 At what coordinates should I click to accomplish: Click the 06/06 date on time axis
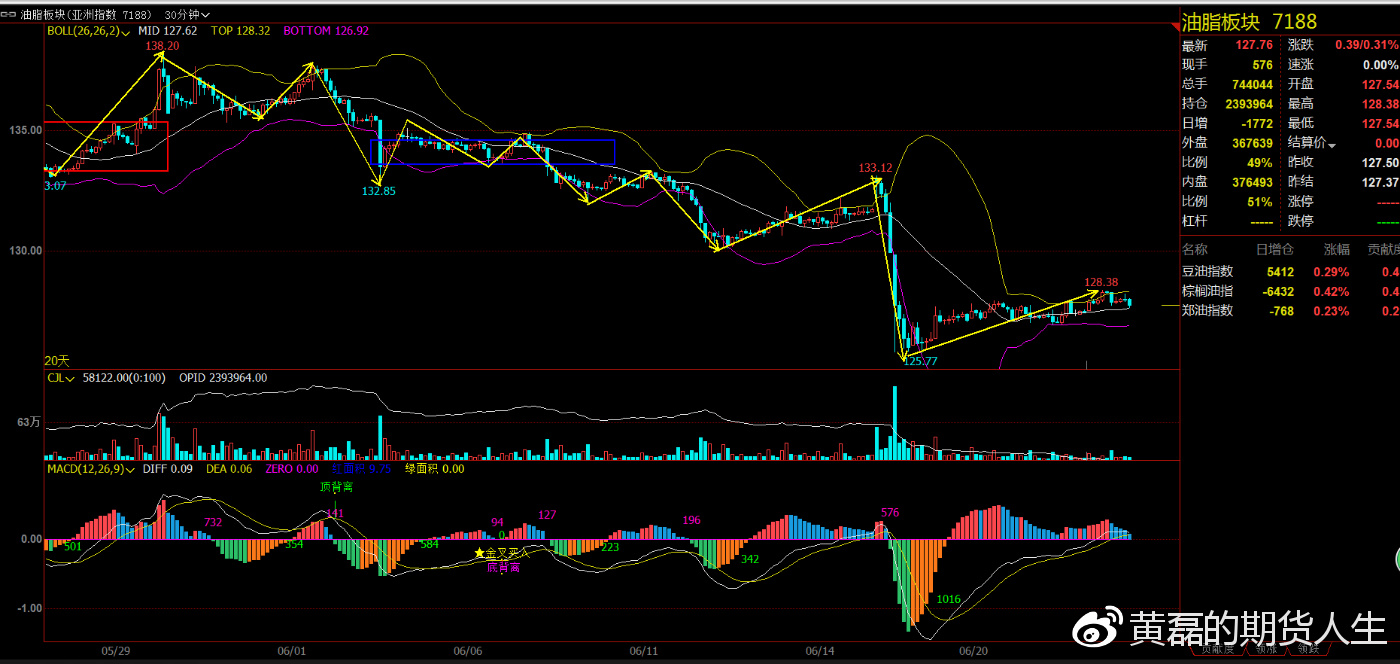[467, 650]
